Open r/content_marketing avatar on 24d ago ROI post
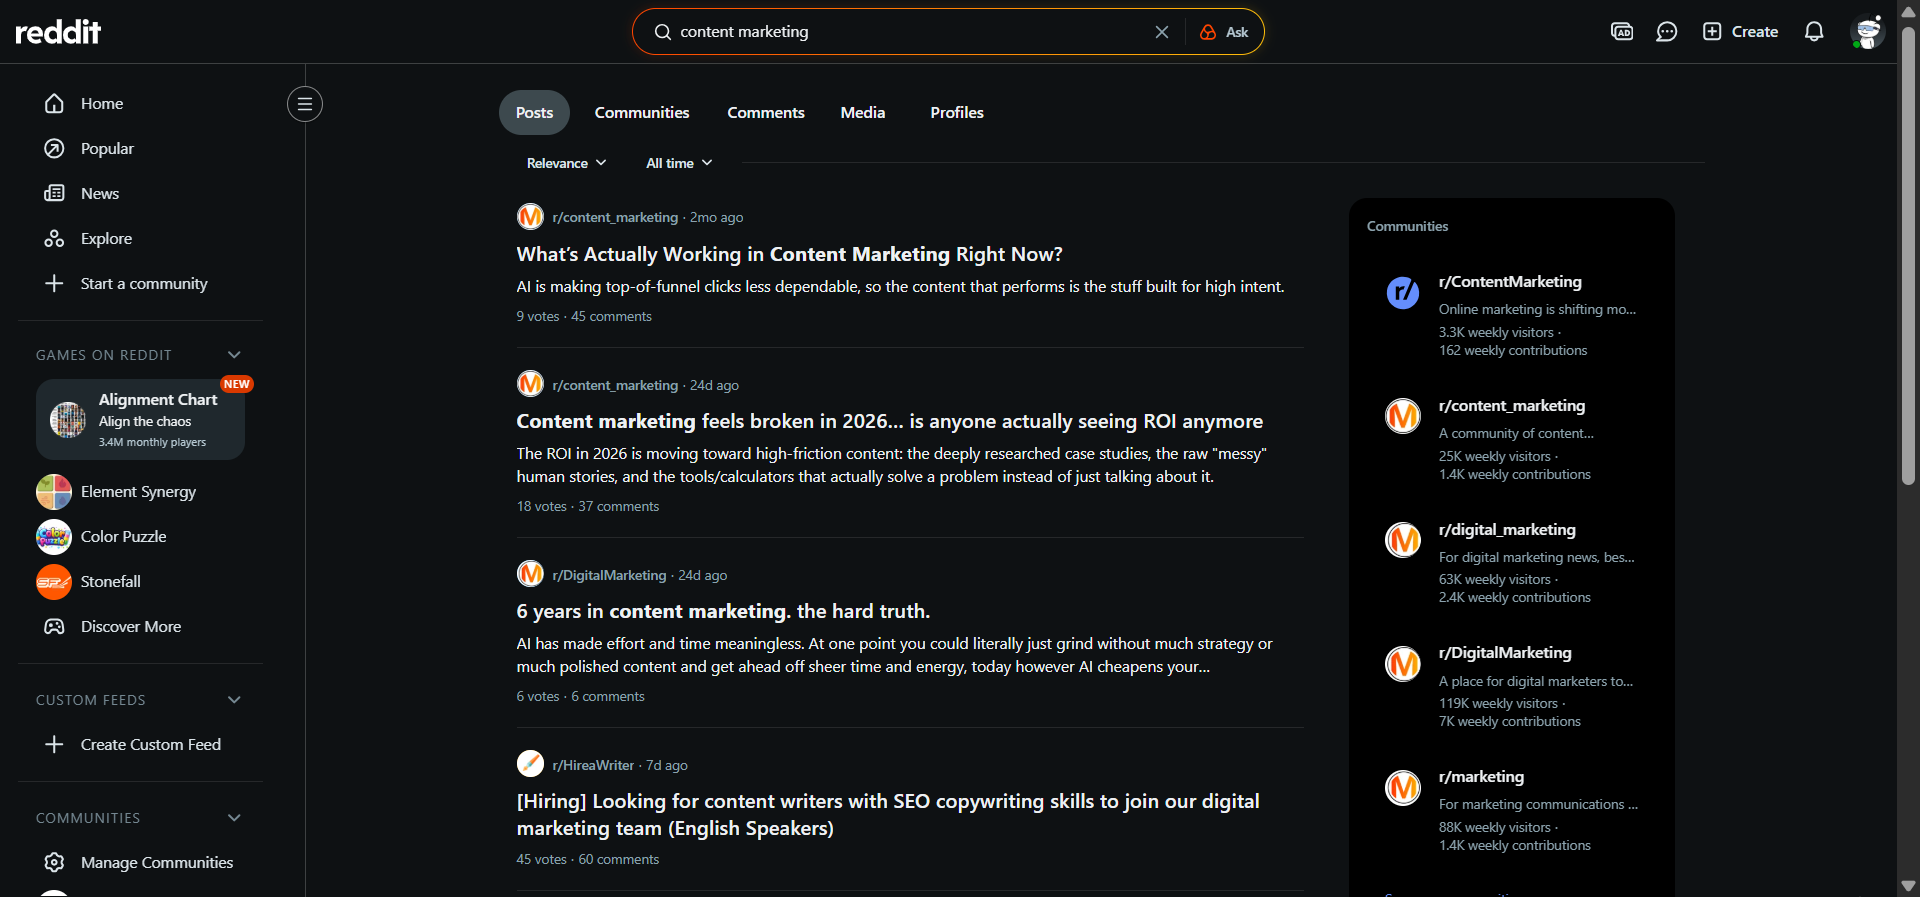This screenshot has width=1920, height=897. coord(530,384)
